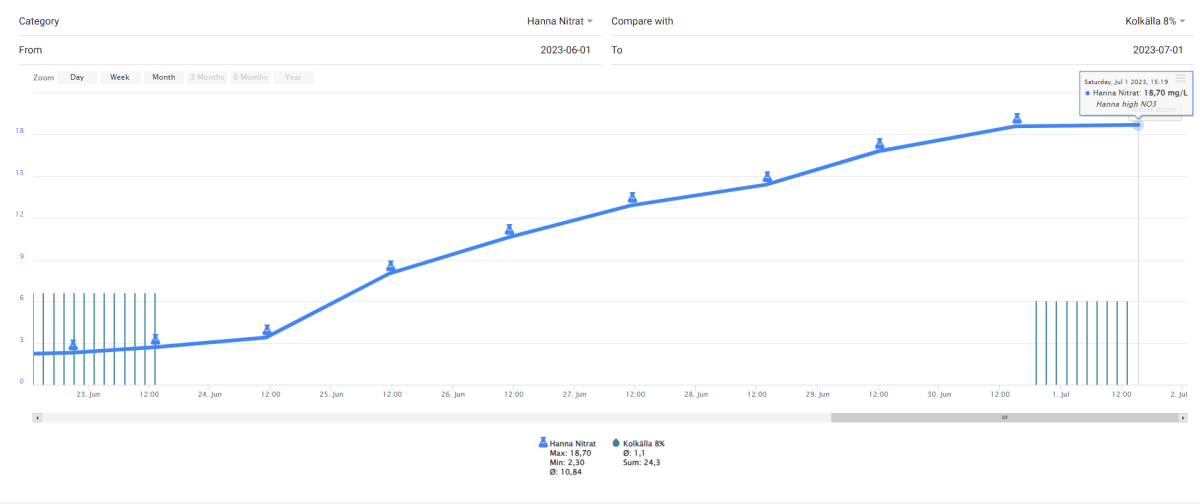
Task: Set zoom range to Day
Action: [x=77, y=77]
